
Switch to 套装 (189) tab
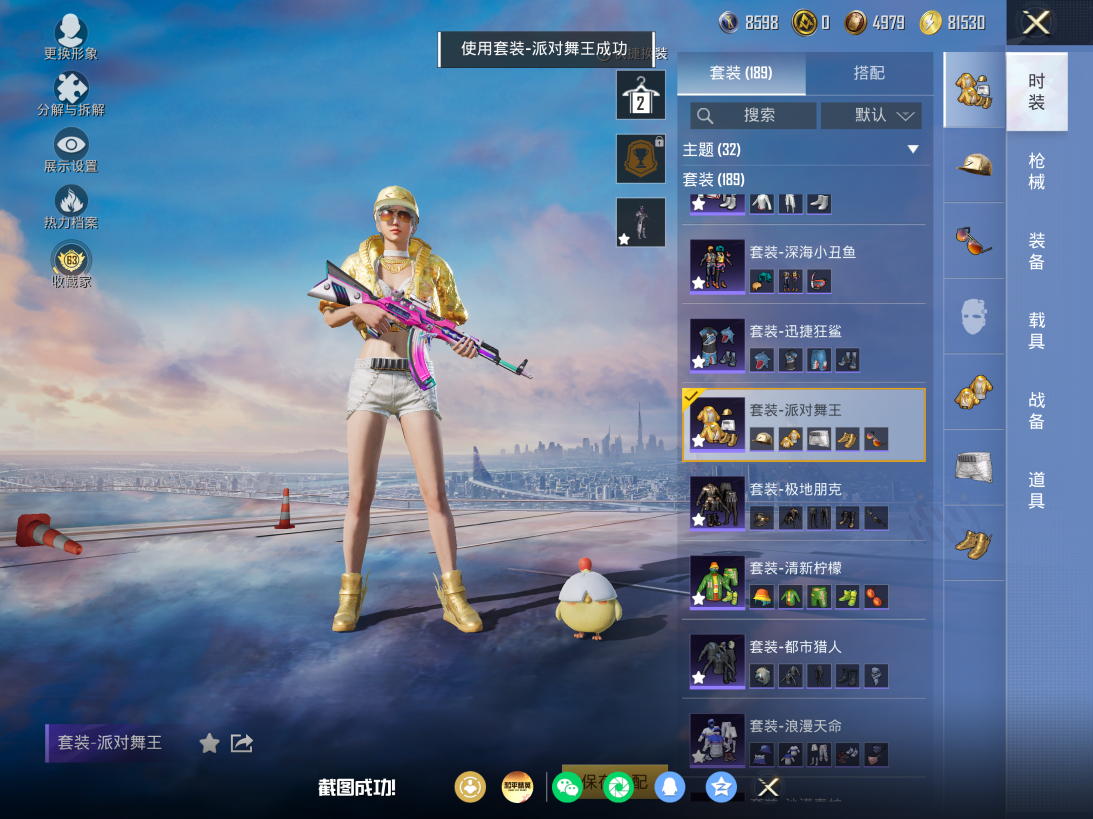741,73
